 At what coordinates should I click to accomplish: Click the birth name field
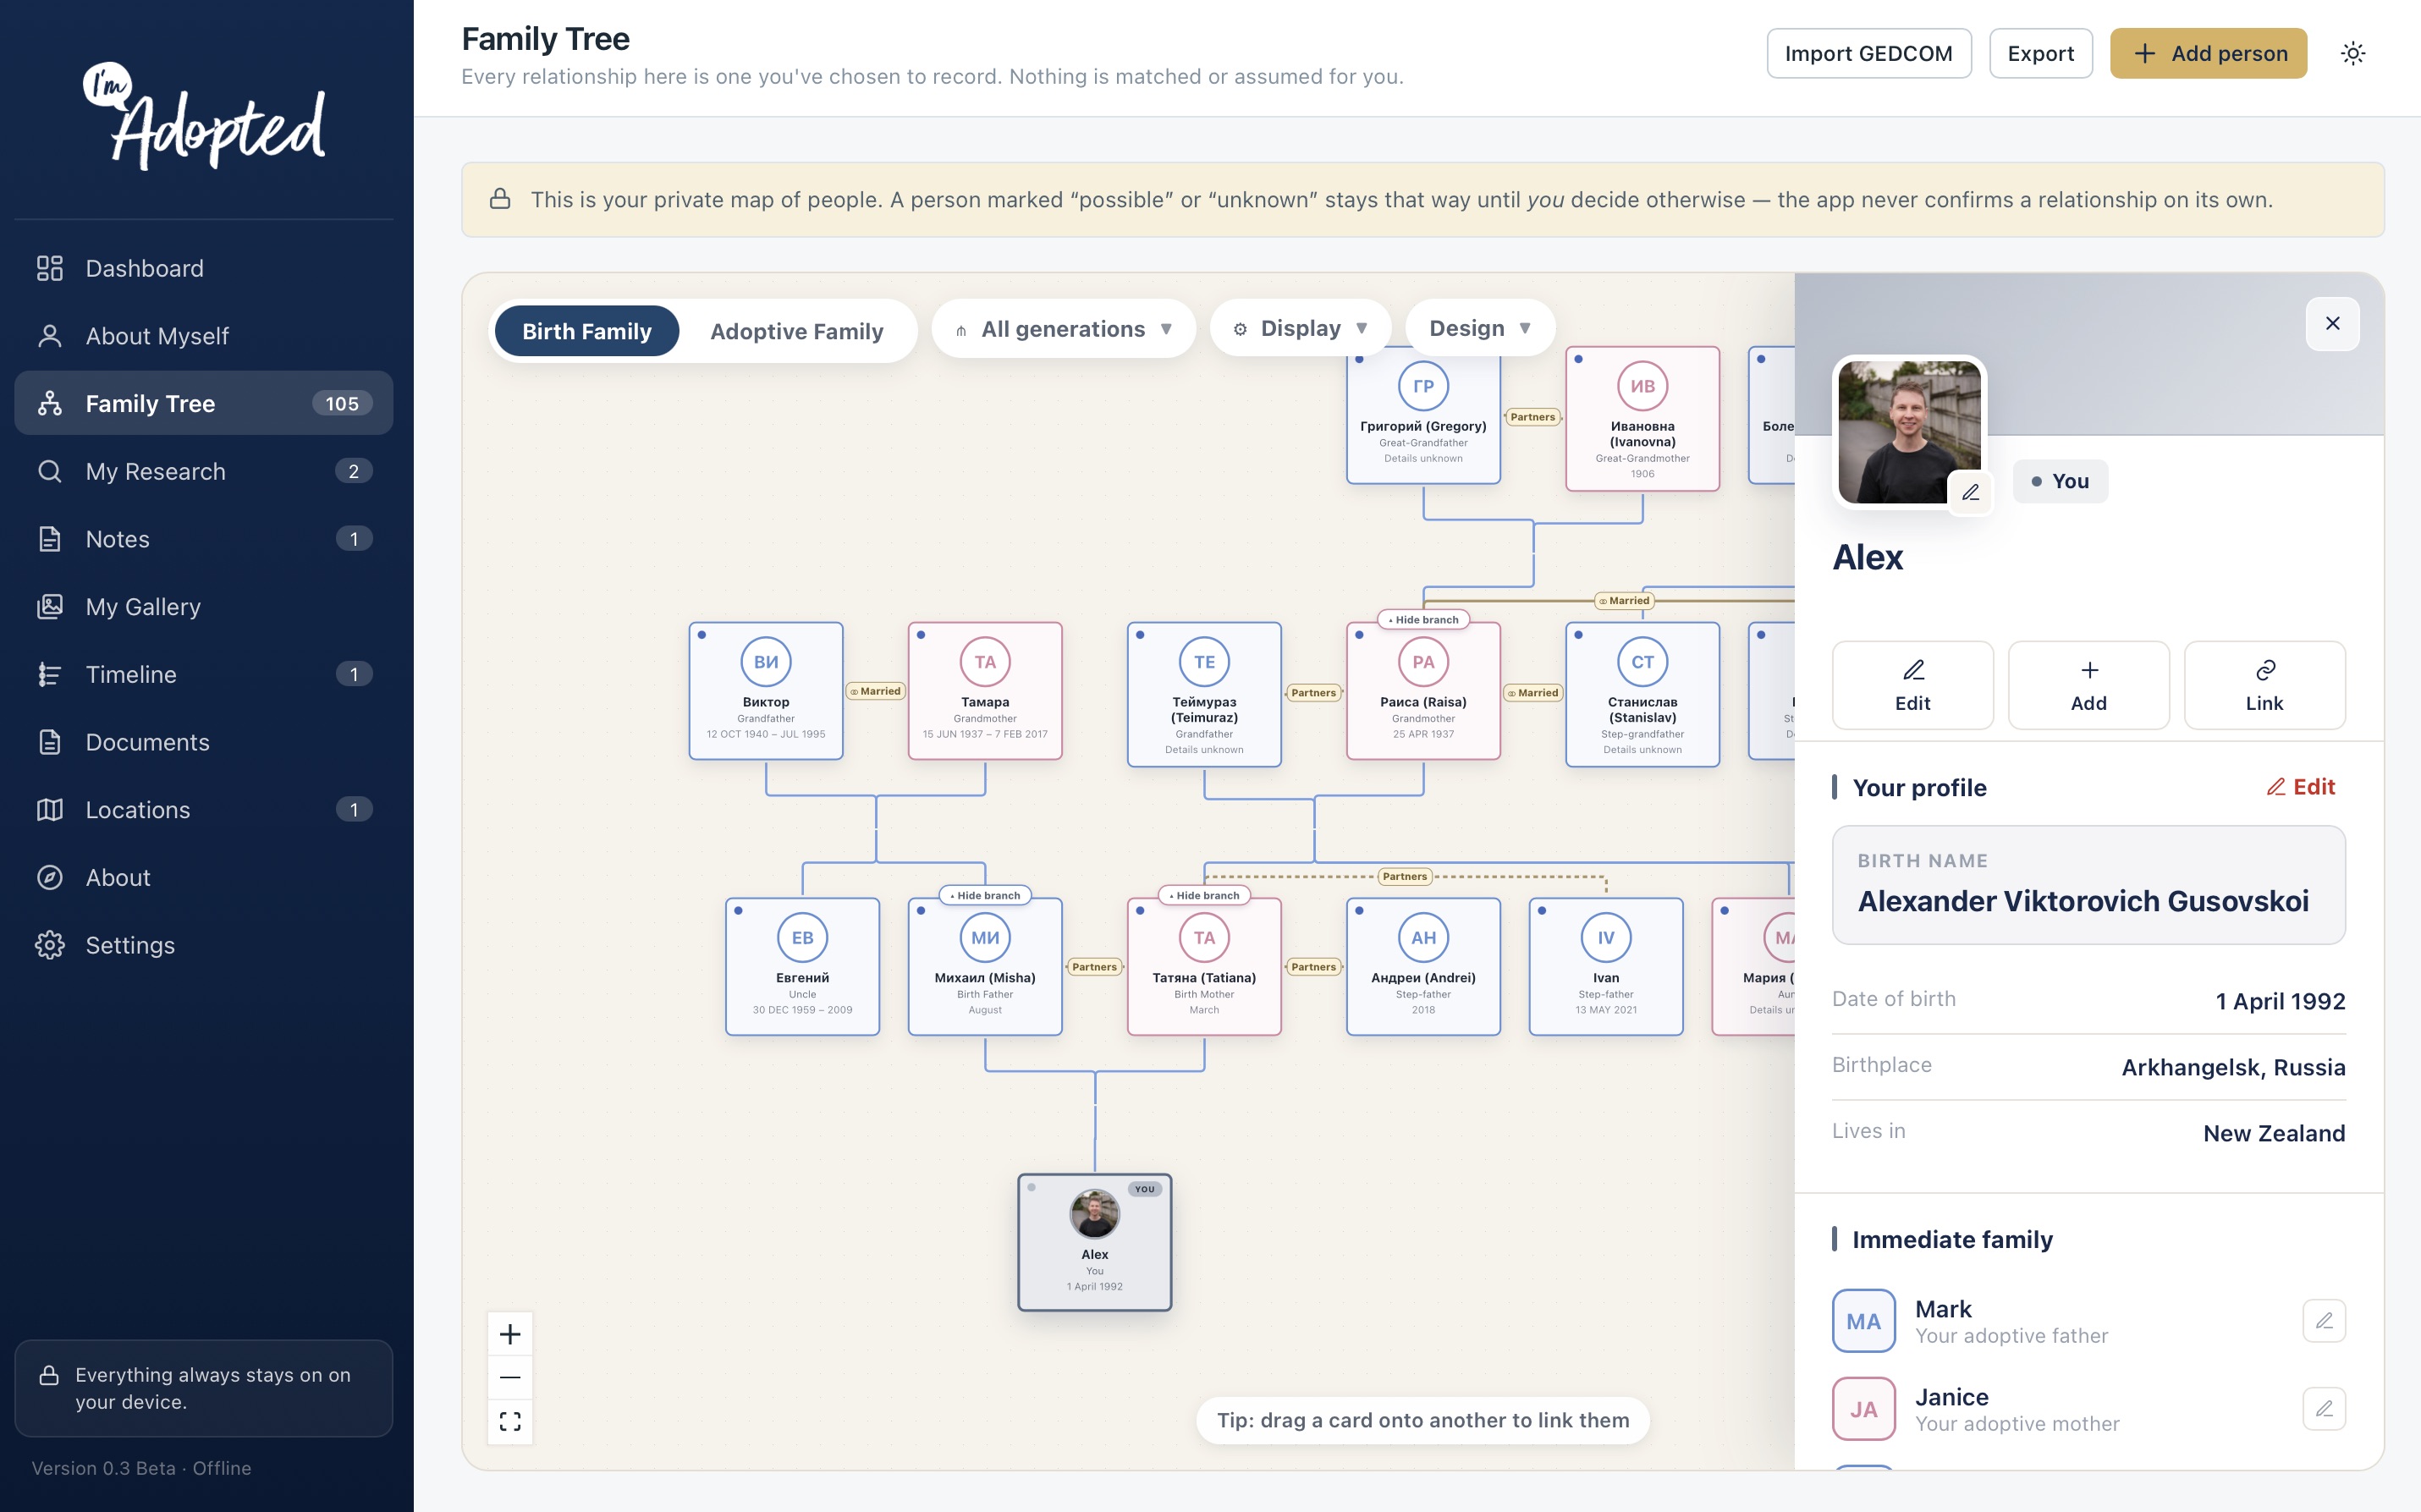tap(2088, 885)
